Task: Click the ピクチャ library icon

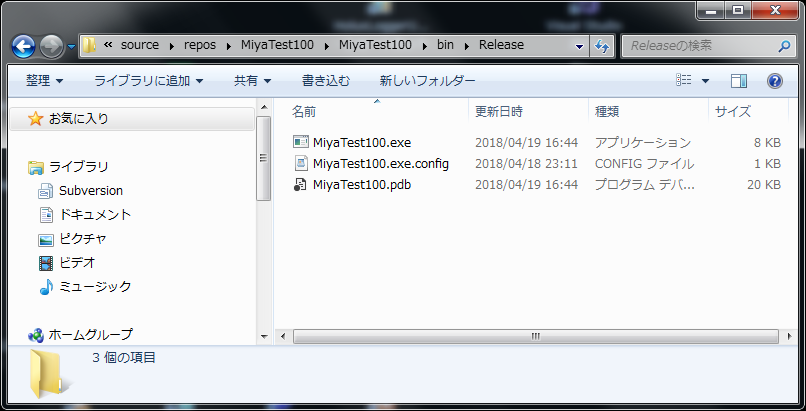Action: (46, 239)
